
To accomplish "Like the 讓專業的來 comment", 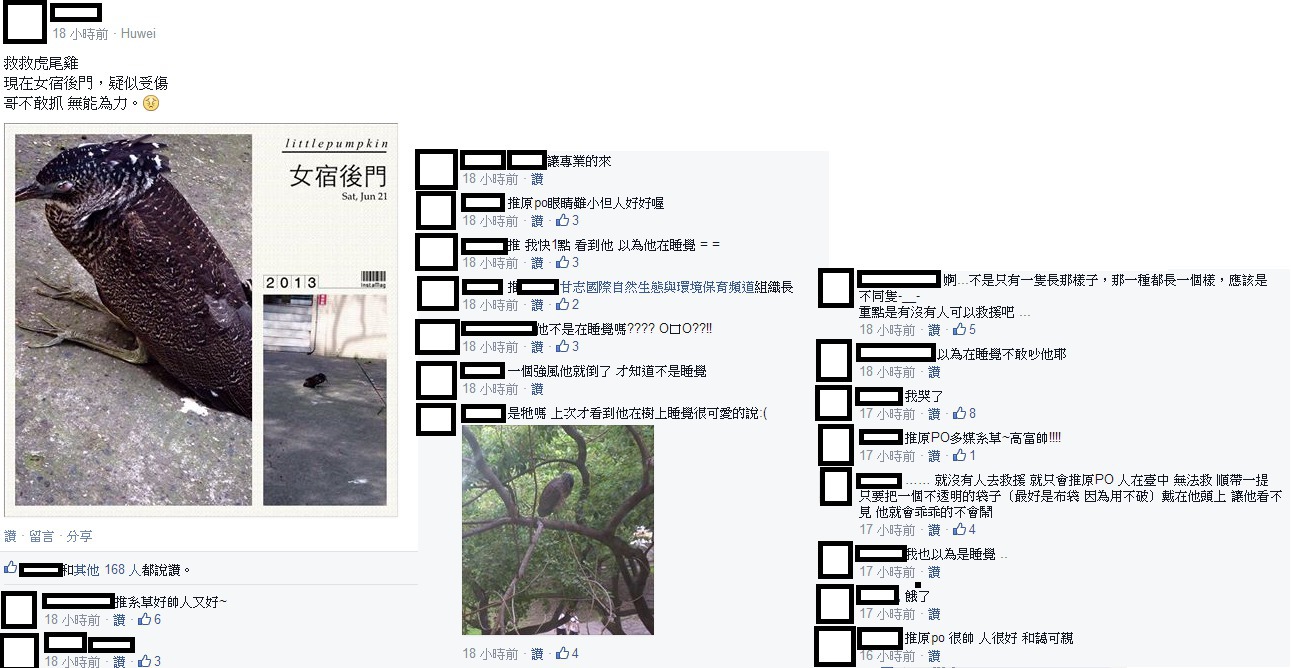I will click(537, 178).
